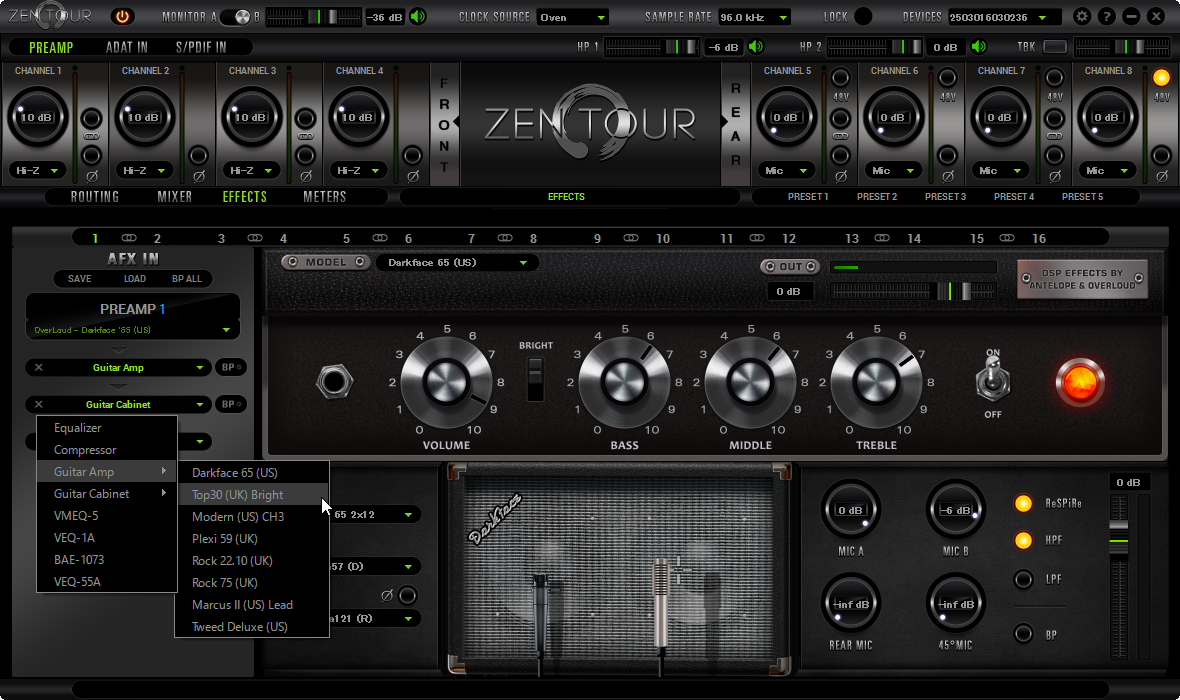Click Channel 8 phase invert icon
The image size is (1180, 700).
click(x=1162, y=177)
